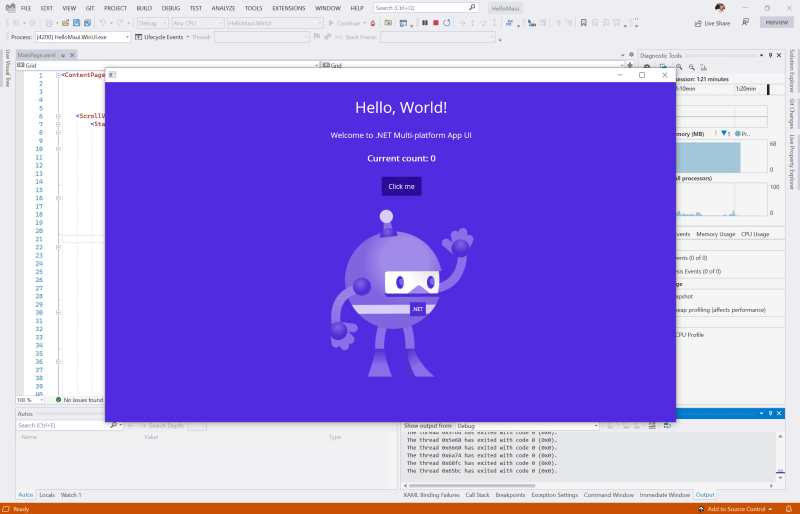Click Clear All icon in Output window

tap(652, 426)
